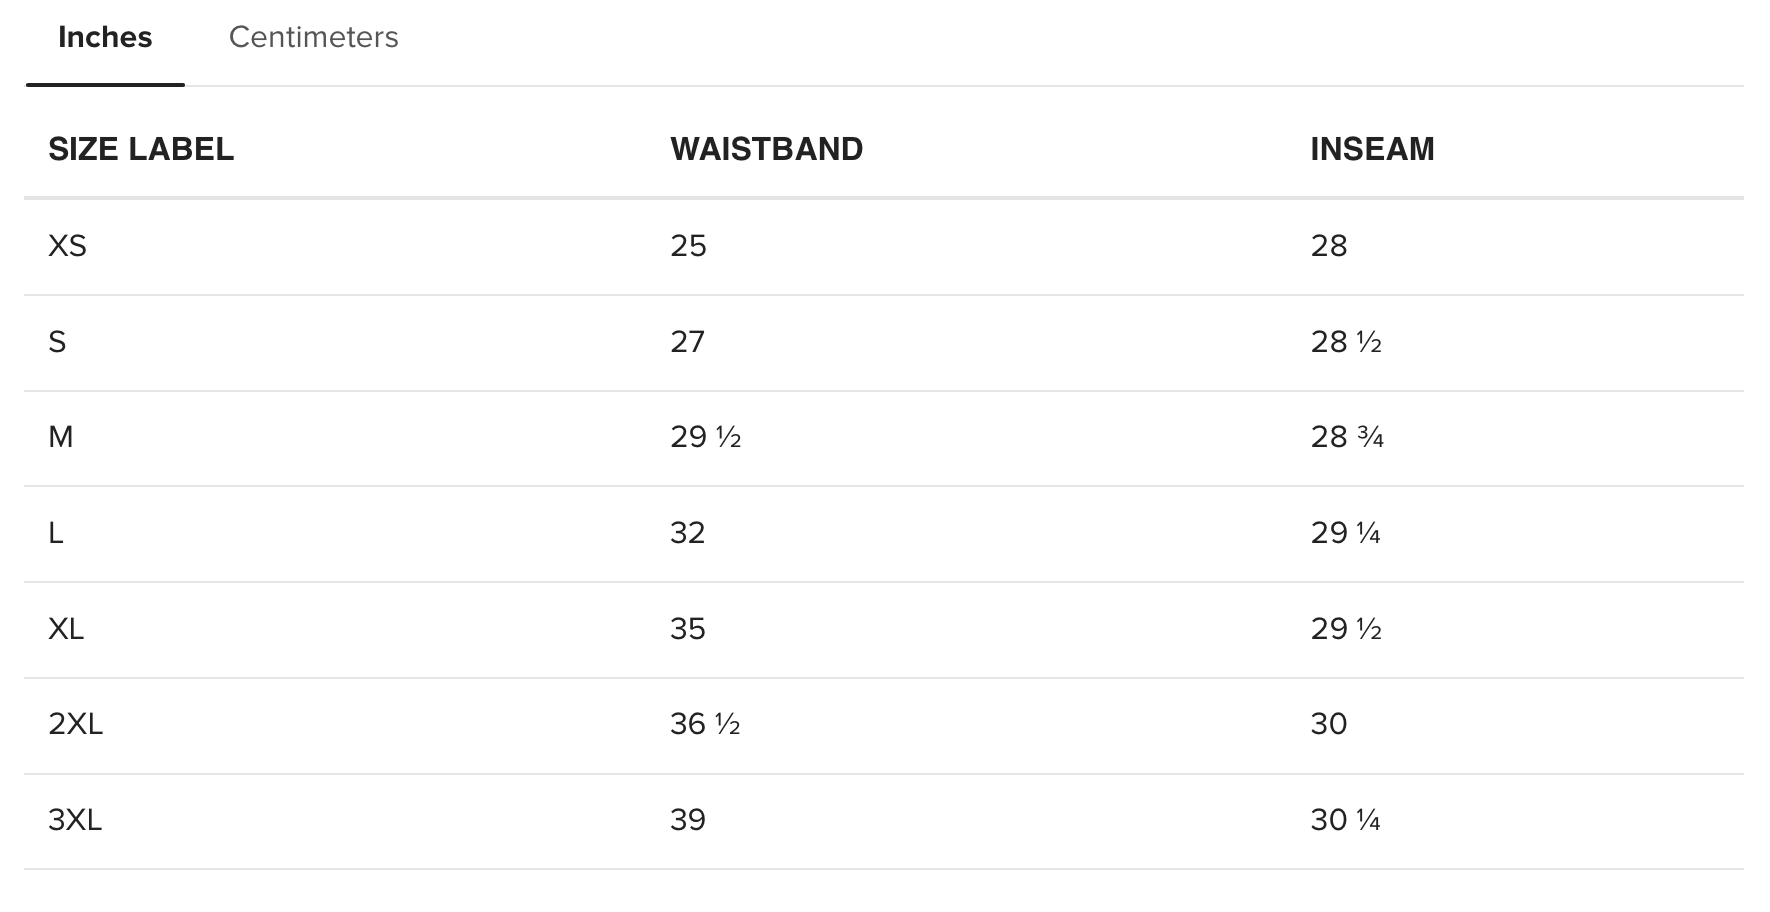Click the XL waistband value 35
1770x912 pixels.
[688, 629]
